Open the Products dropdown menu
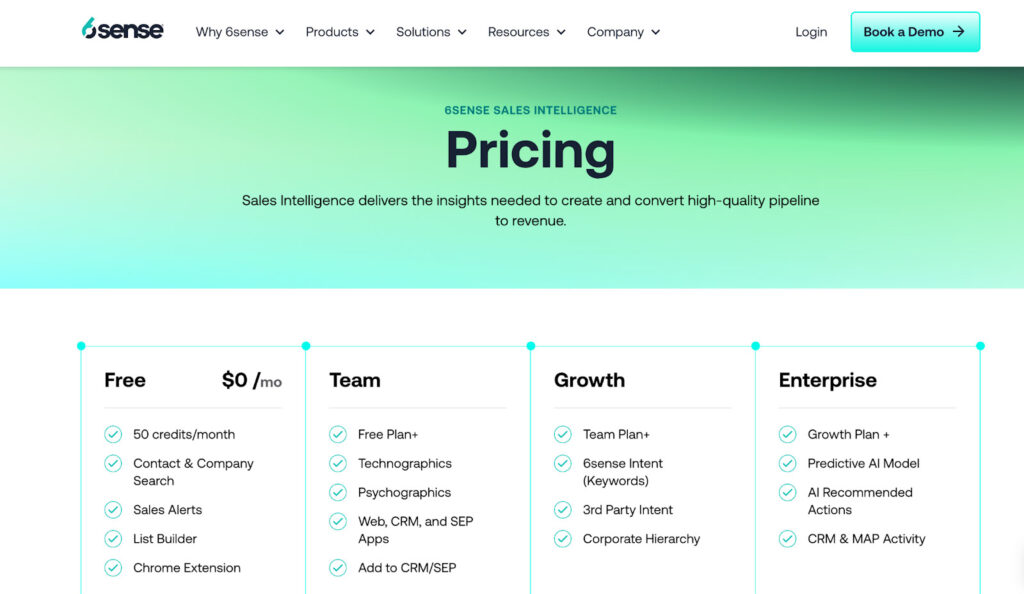The image size is (1024, 594). coord(340,32)
